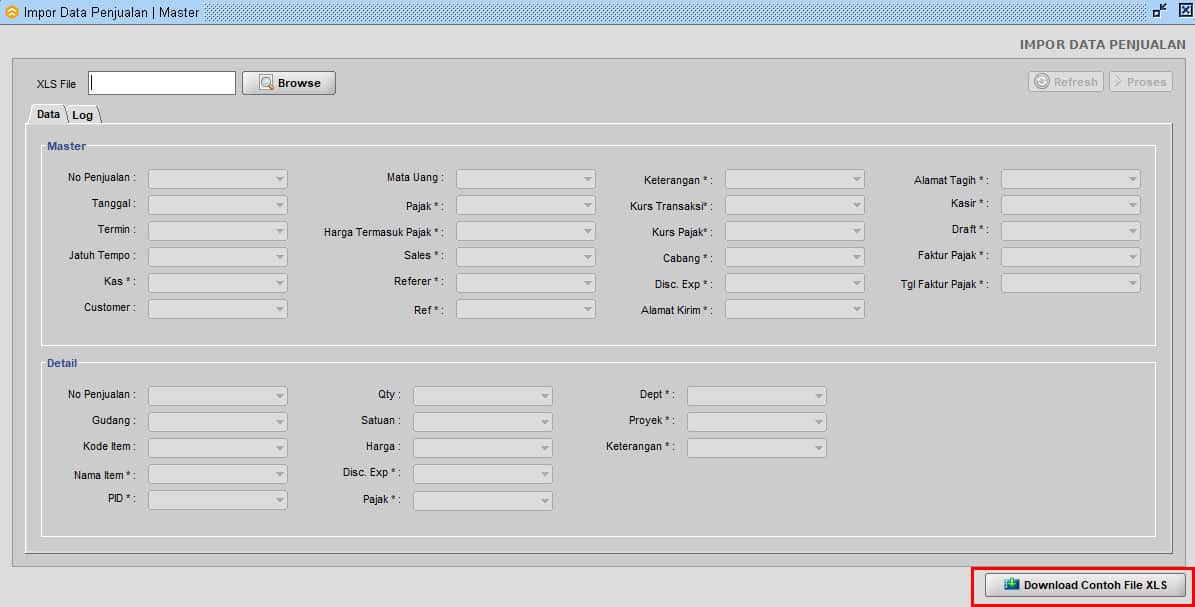Open the Mata Uang dropdown
1195x607 pixels.
[x=526, y=179]
